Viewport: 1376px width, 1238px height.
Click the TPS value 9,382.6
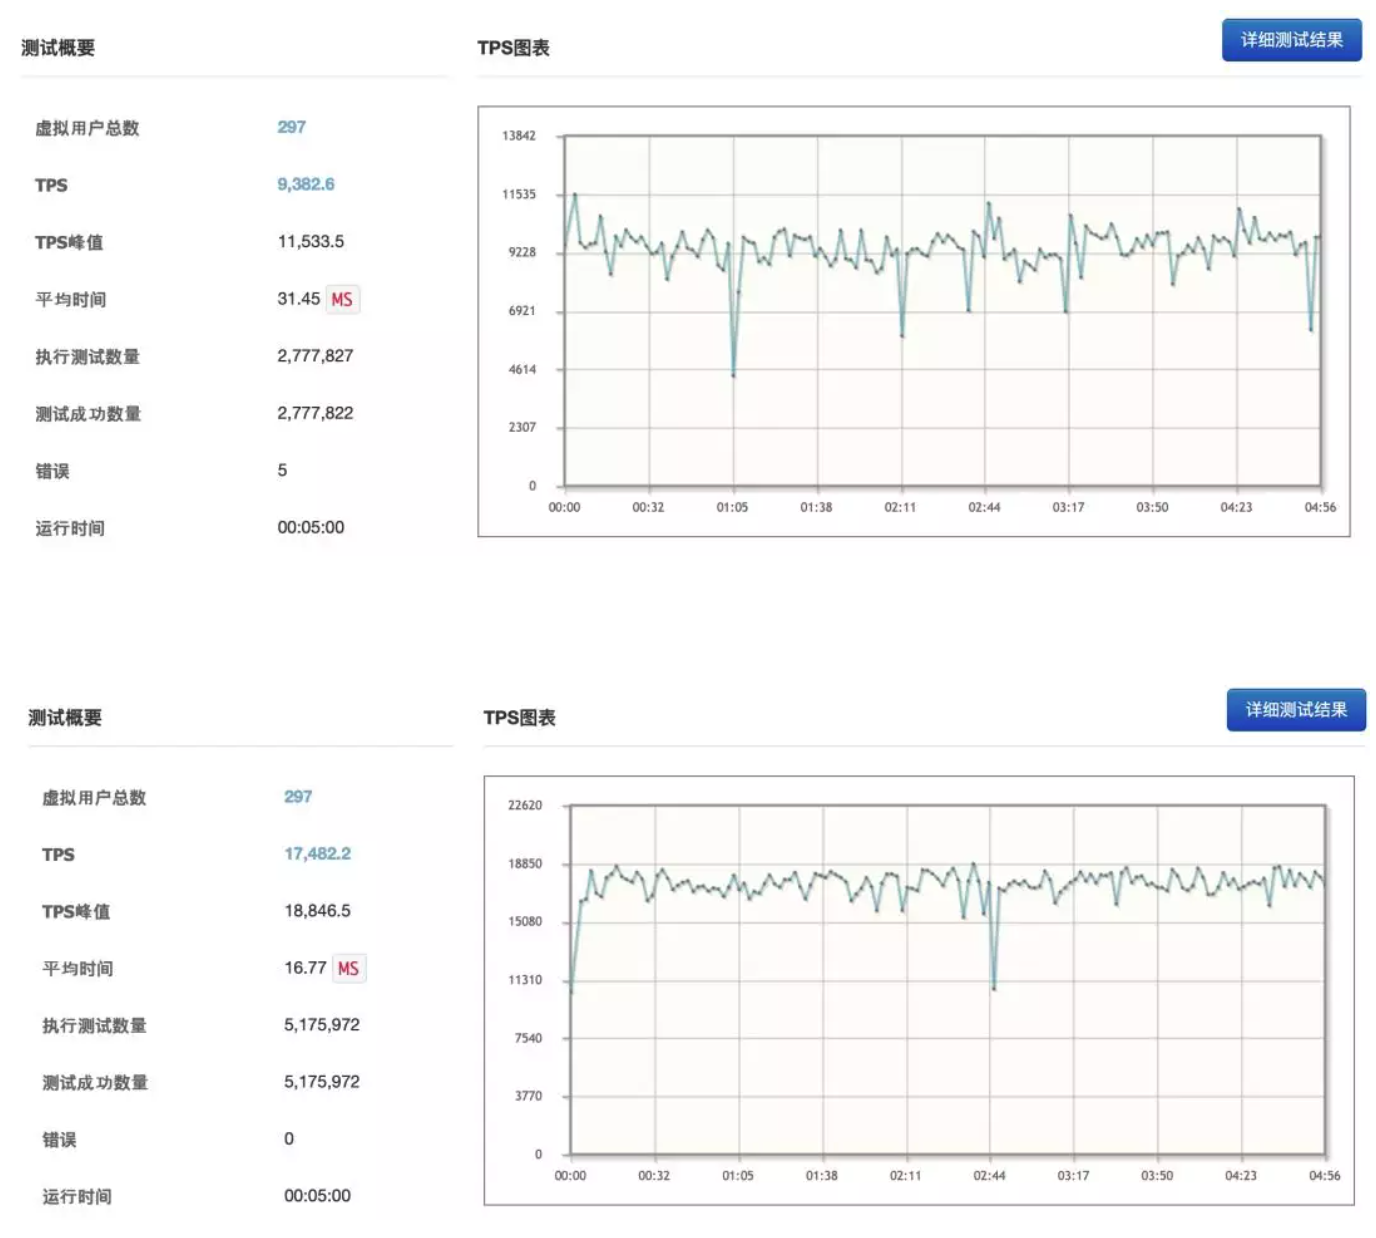[x=306, y=184]
